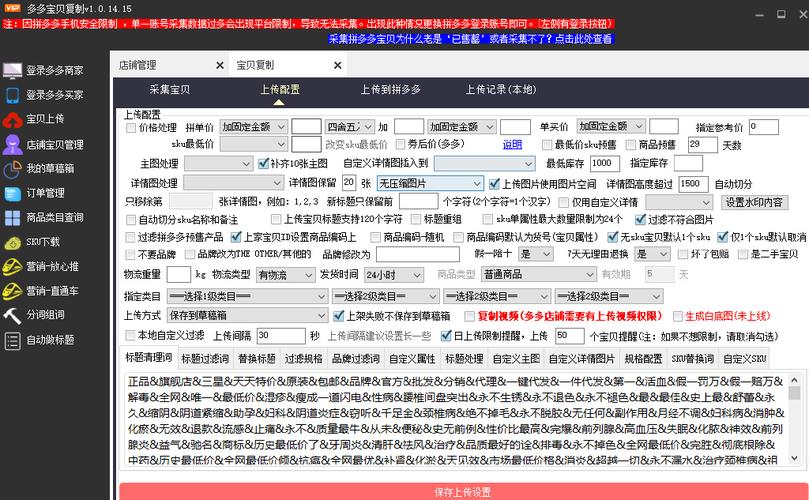This screenshot has height=500, width=809.
Task: Expand 自定义详情图插入到 dropdown
Action: tap(484, 164)
